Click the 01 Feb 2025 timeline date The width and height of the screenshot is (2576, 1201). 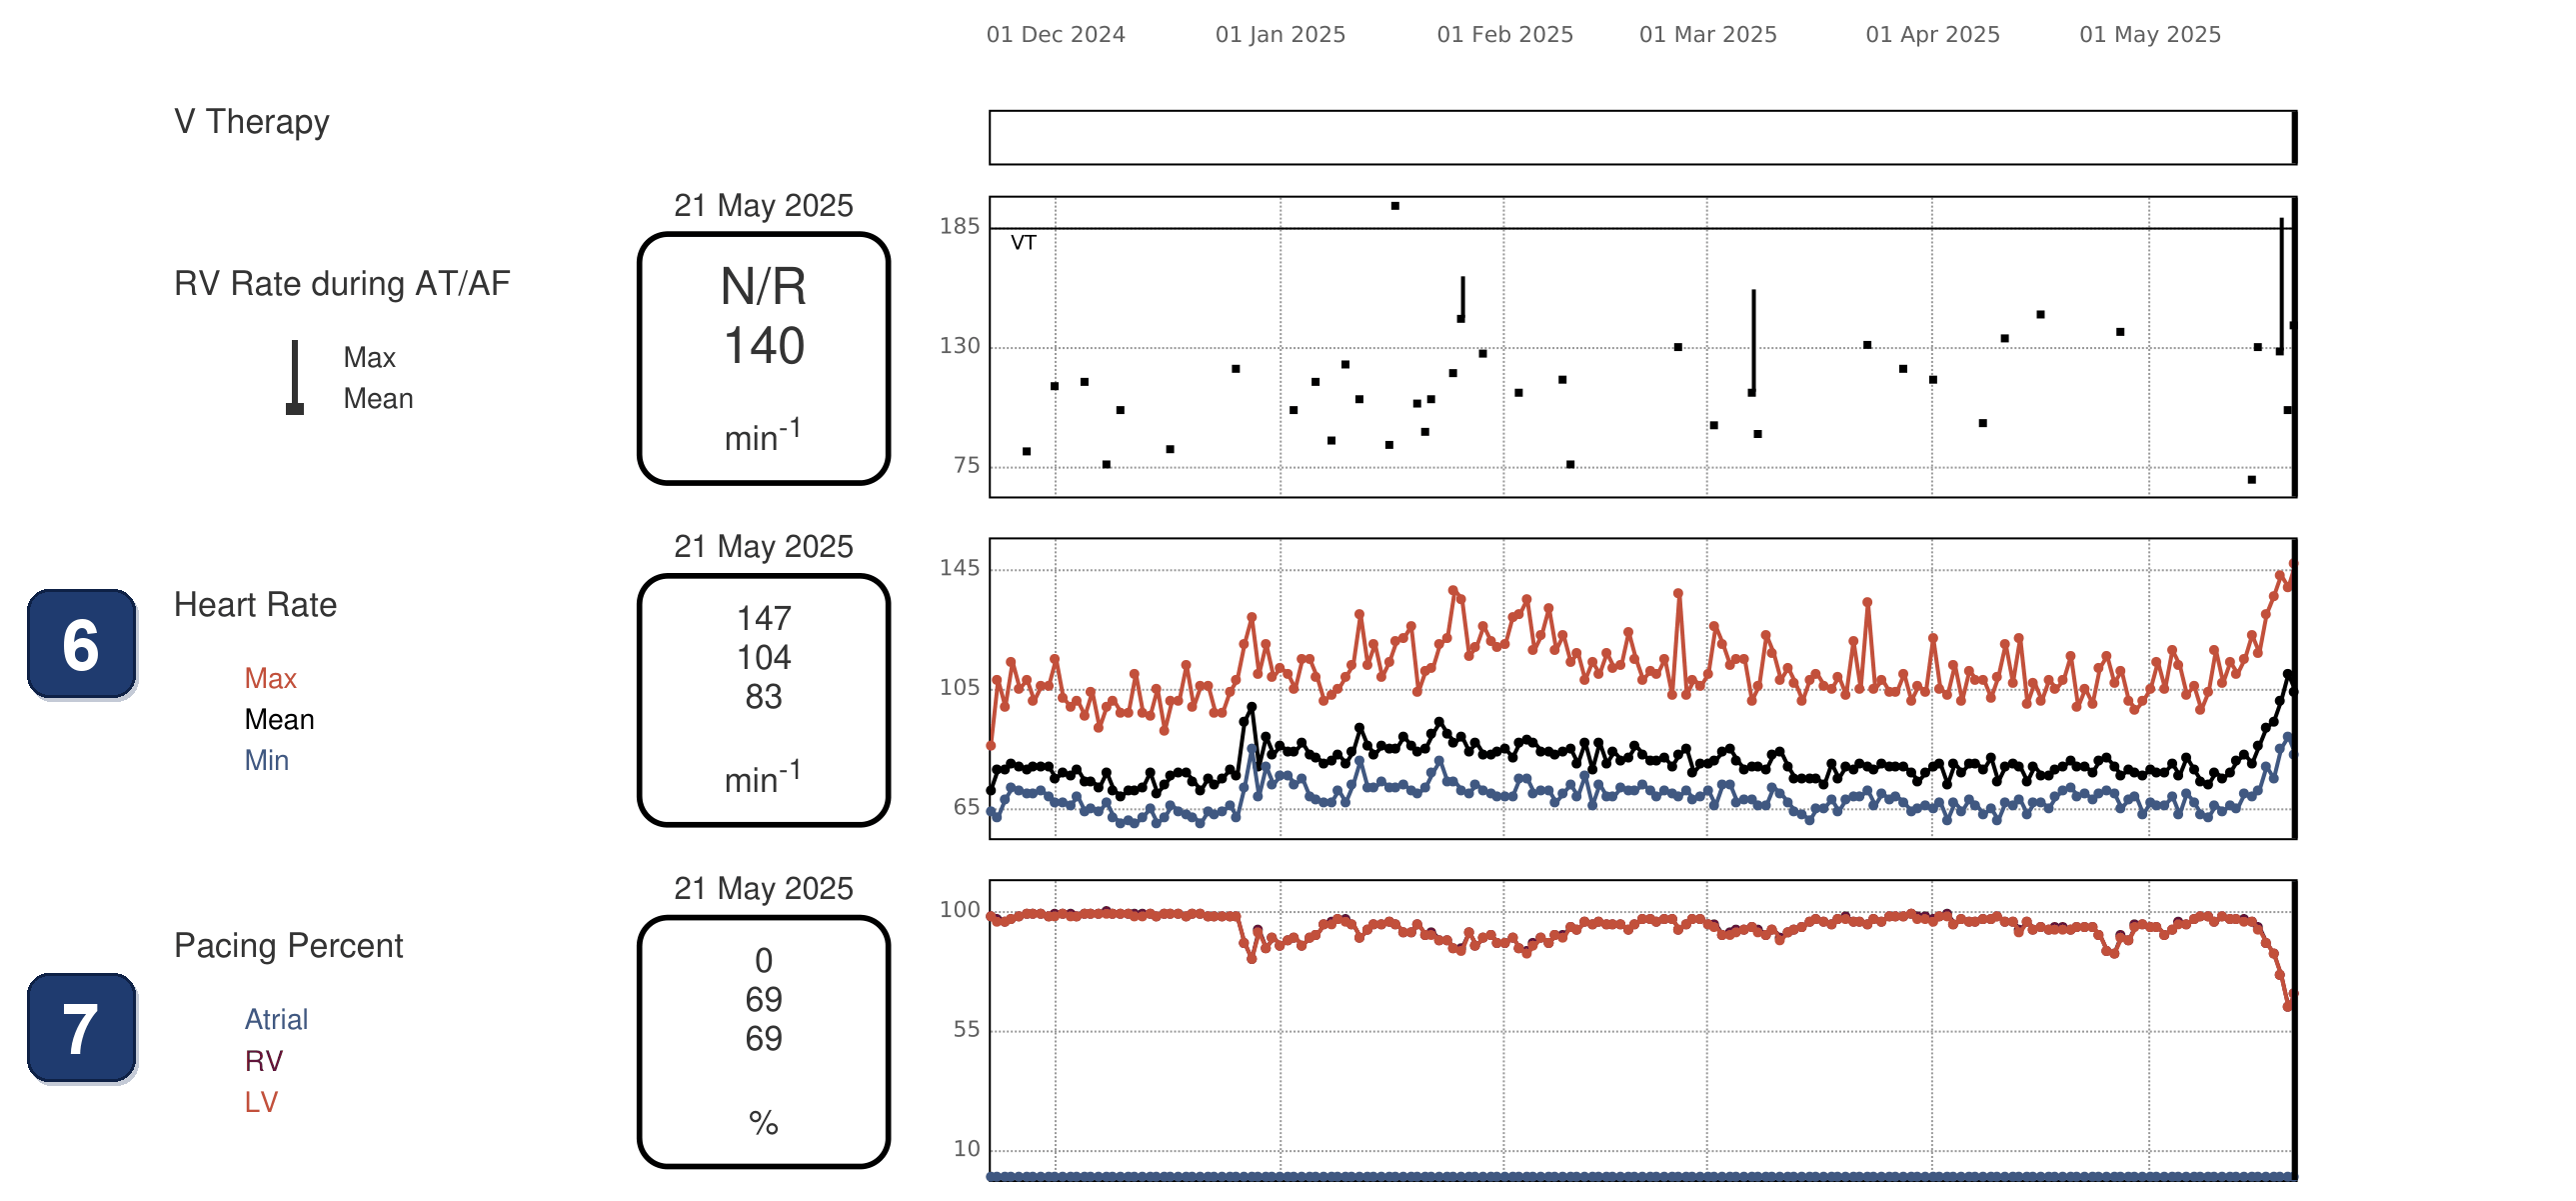1505,34
